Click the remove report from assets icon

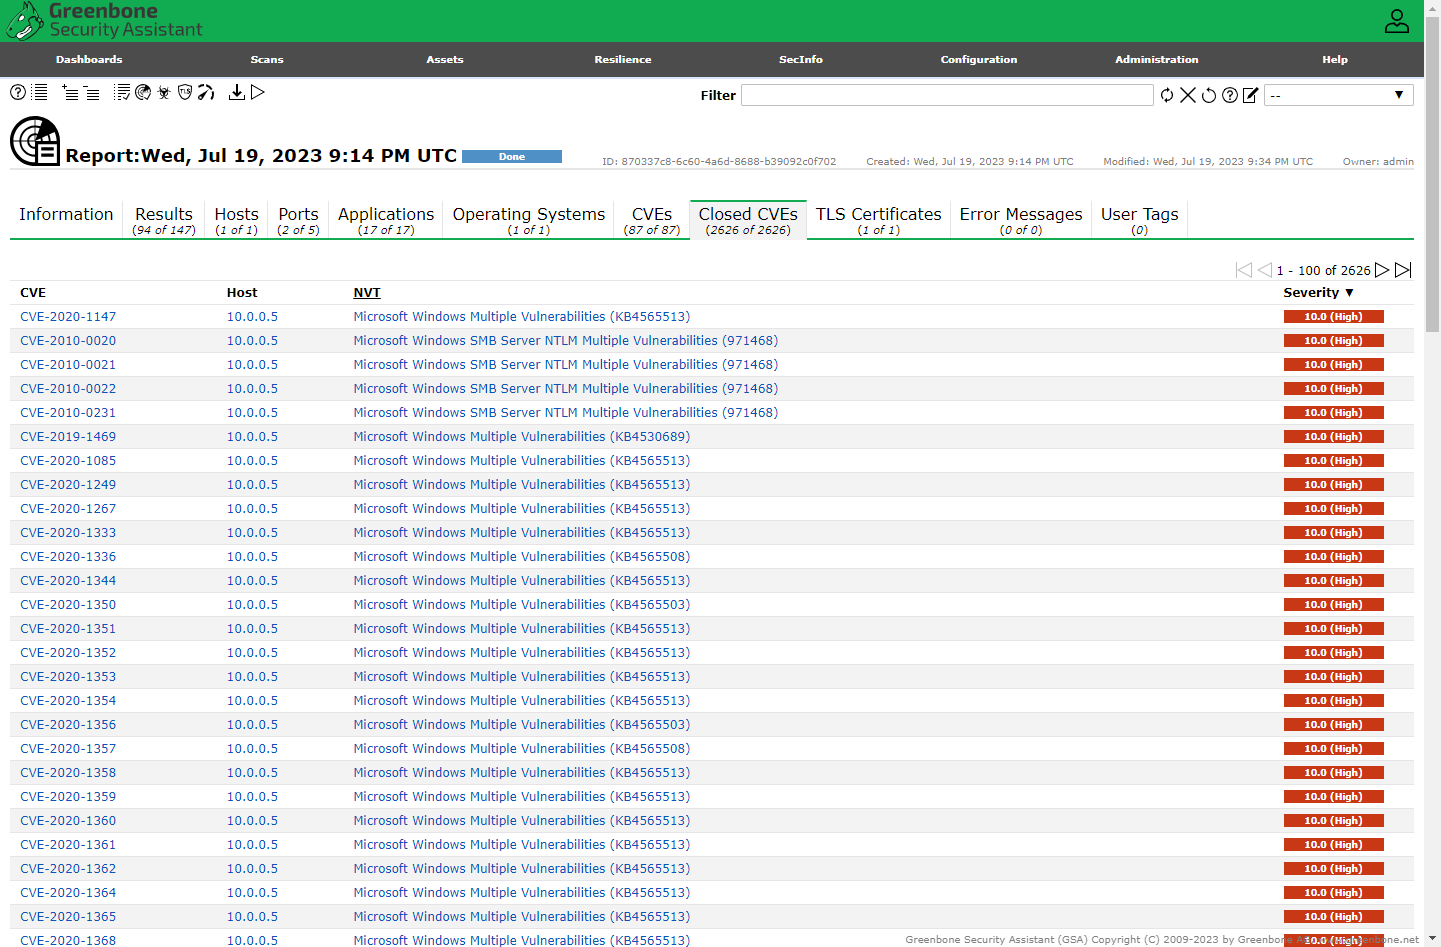pos(91,93)
